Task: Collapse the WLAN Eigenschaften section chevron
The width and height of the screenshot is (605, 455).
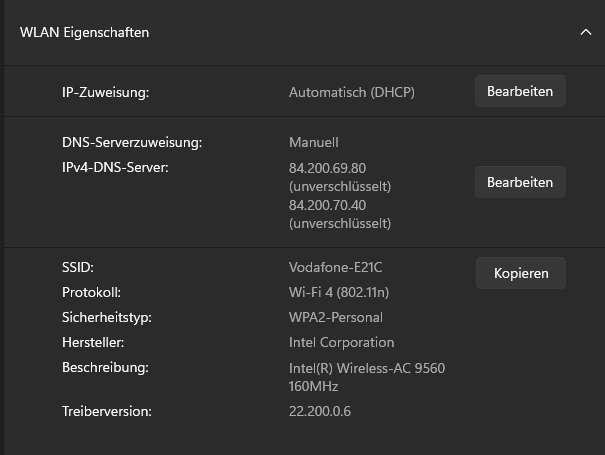Action: (x=586, y=32)
